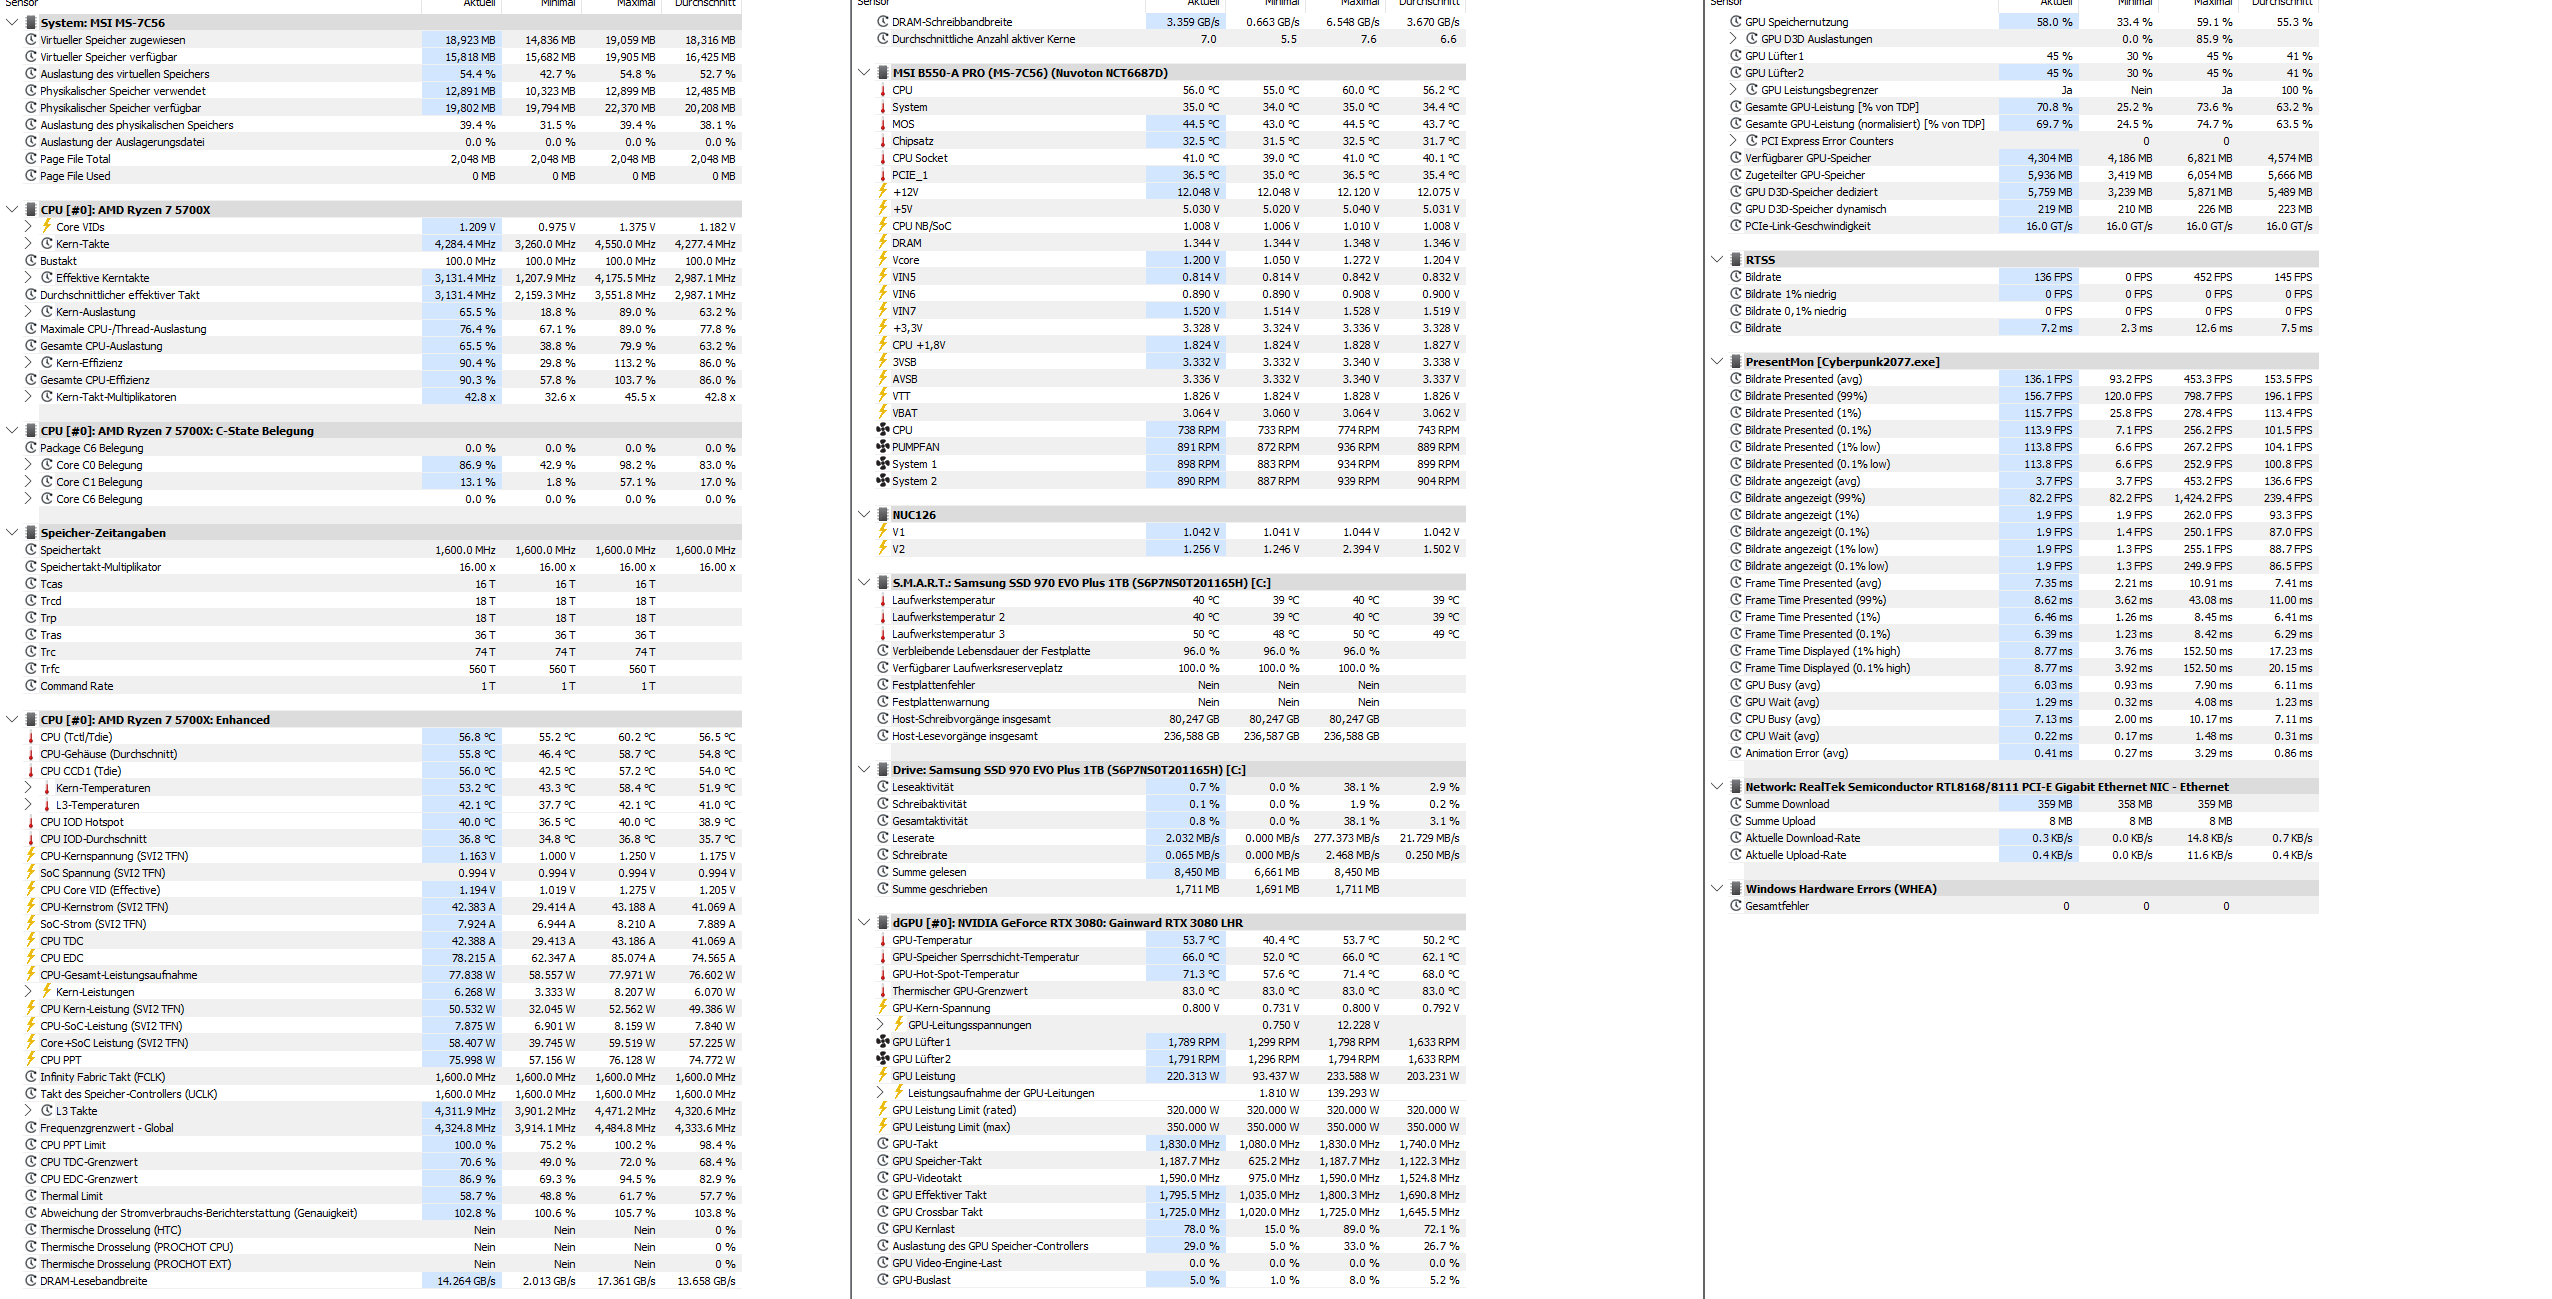Collapse the Speicher-Zeitangaben group
Image resolution: width=2552 pixels, height=1299 pixels.
tap(12, 532)
